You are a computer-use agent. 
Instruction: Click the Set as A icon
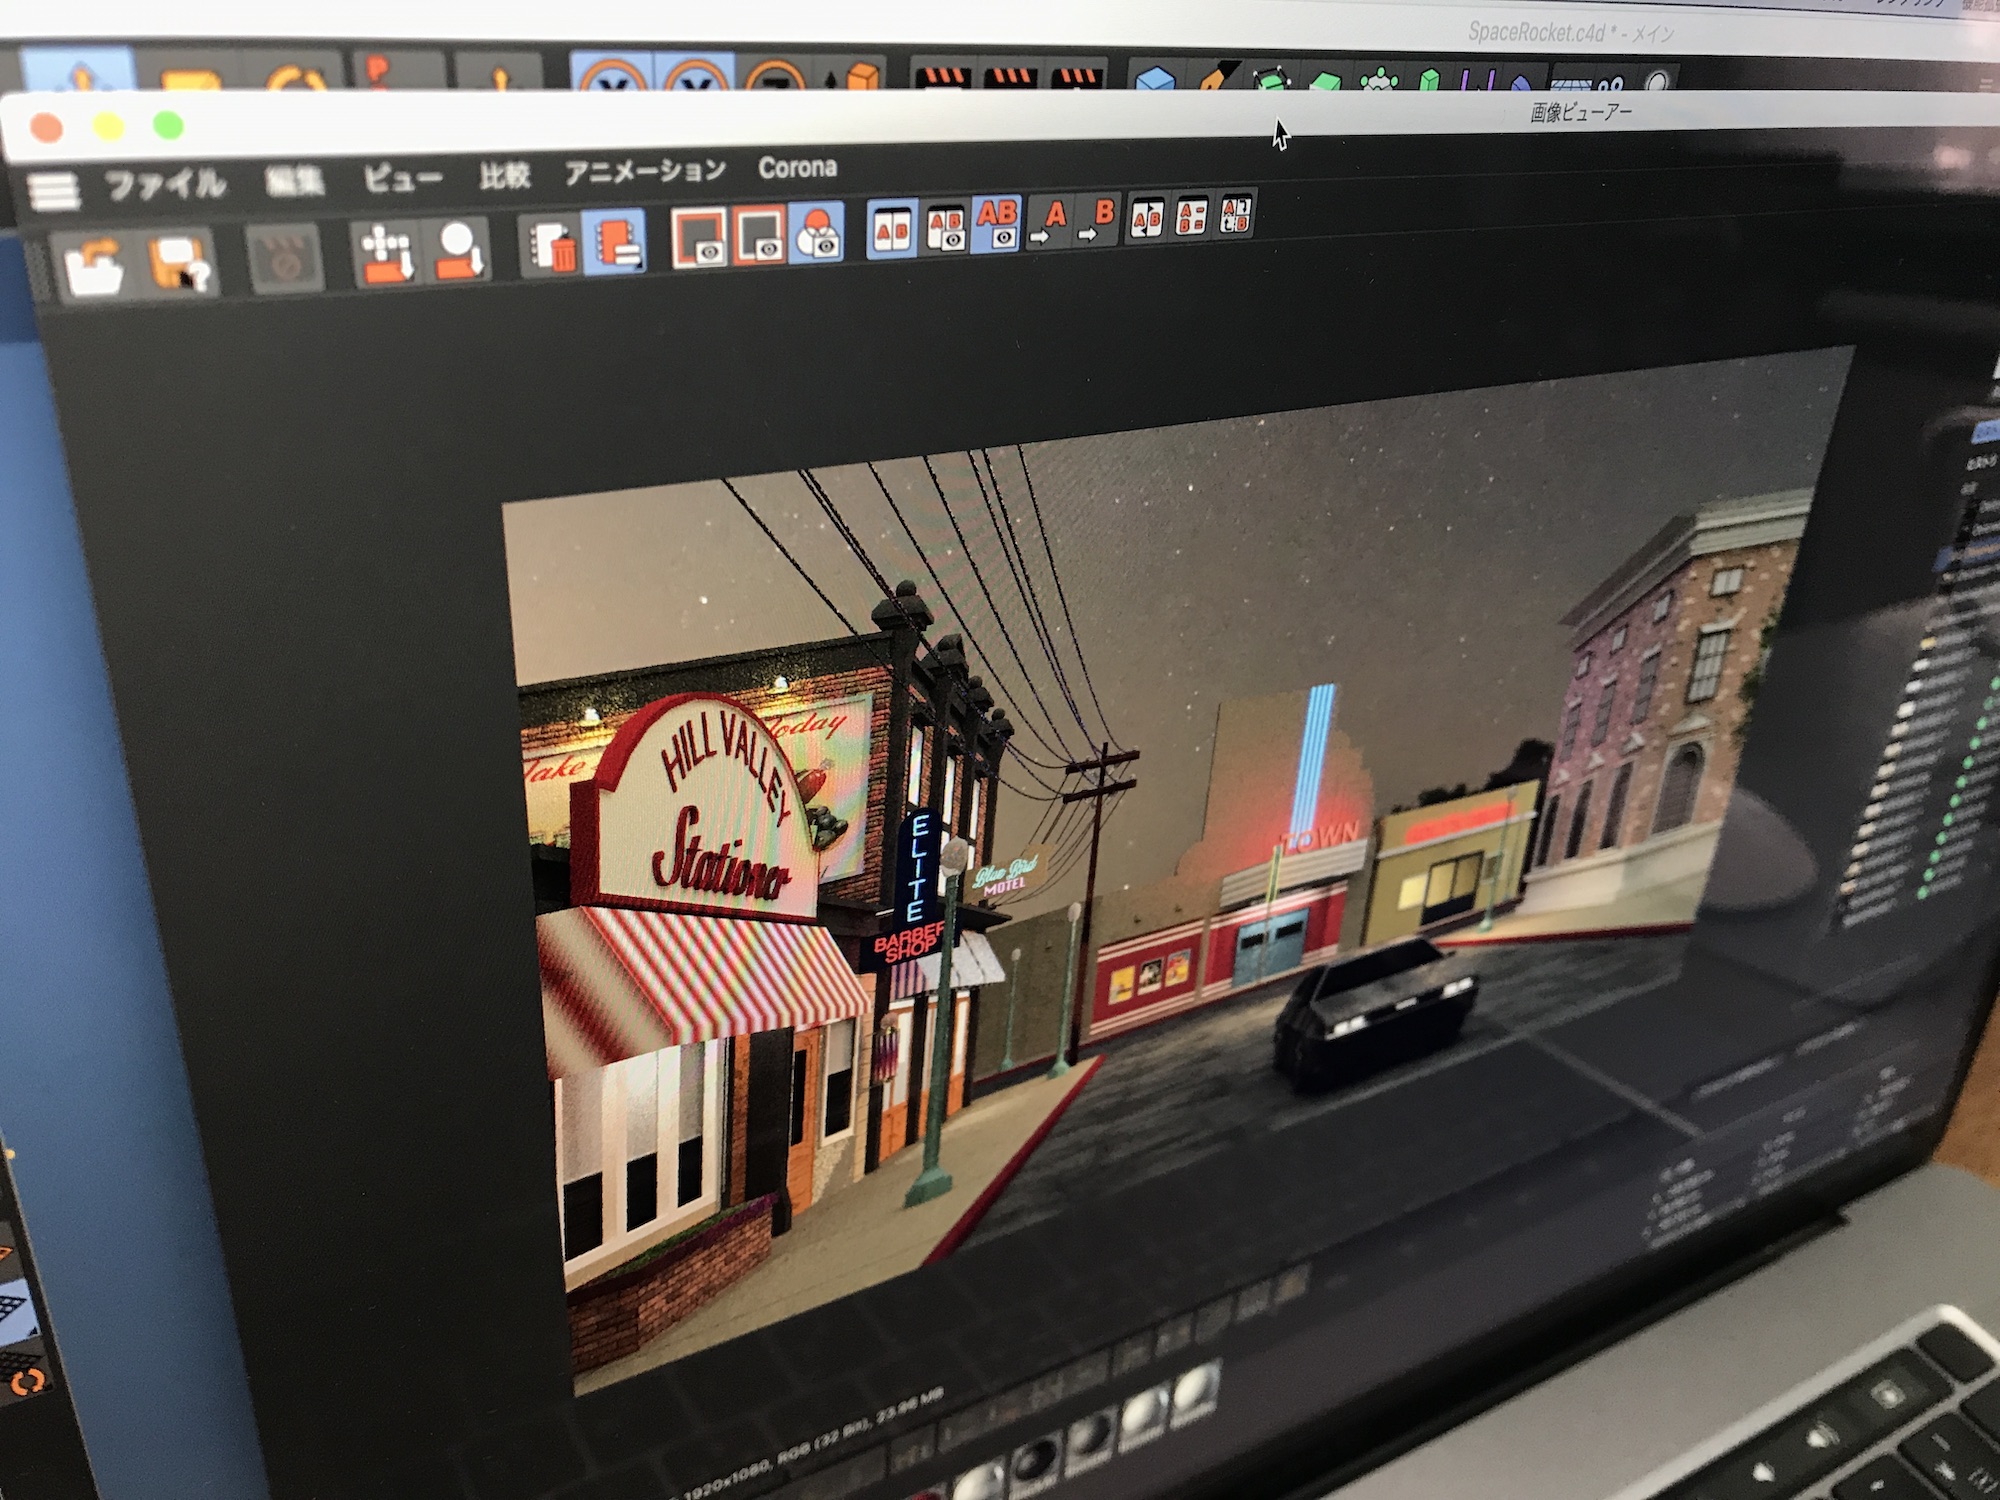tap(1049, 221)
